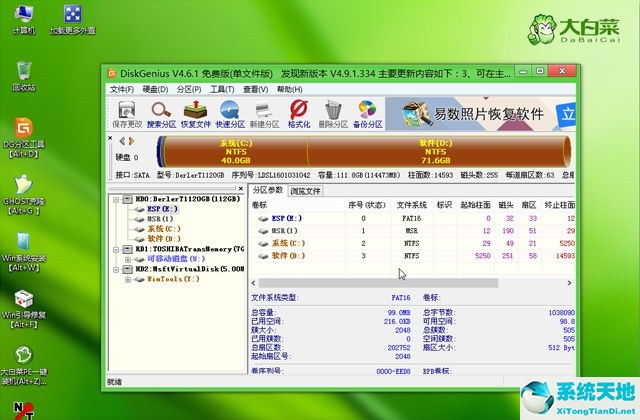640x420 pixels.
Task: Click the 序号(状态) column header
Action: click(x=367, y=205)
